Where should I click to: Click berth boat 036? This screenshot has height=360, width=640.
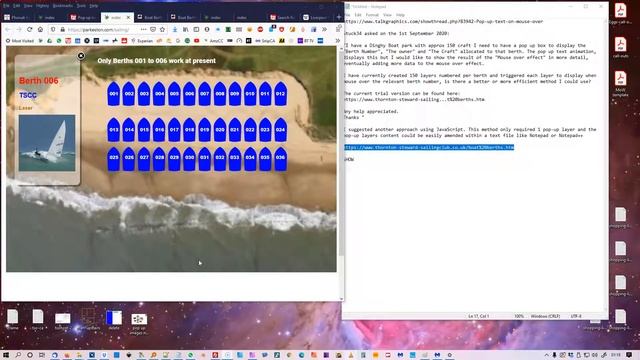280,159
